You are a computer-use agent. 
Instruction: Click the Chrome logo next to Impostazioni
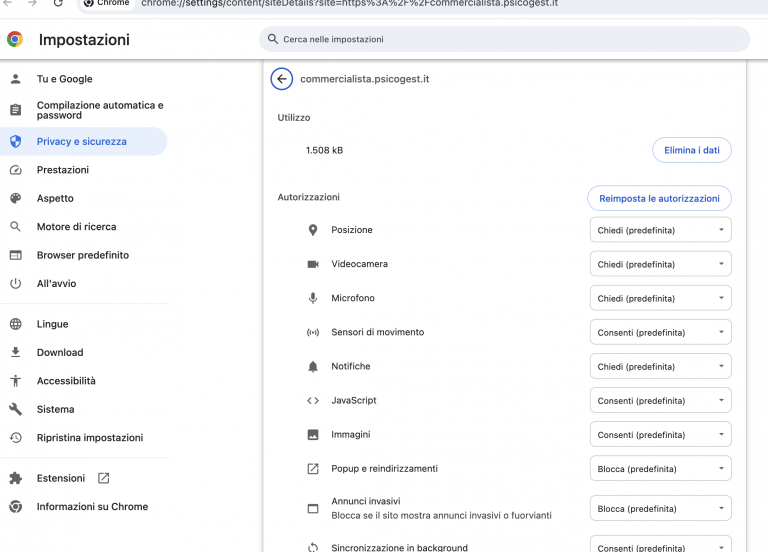click(x=15, y=40)
